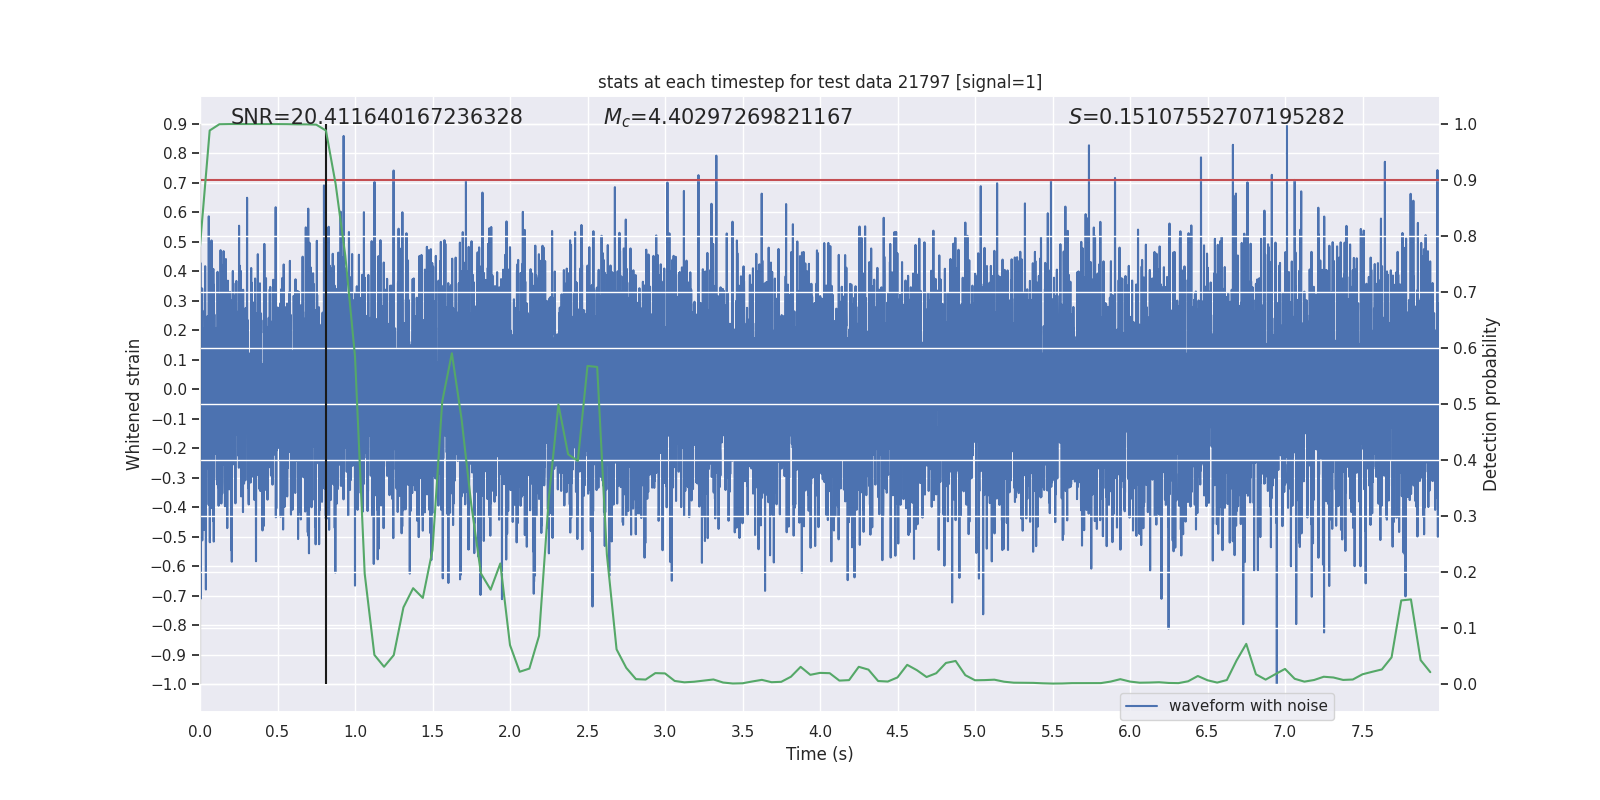This screenshot has height=800, width=1600.
Task: Click the 4.0 tick on time axis
Action: tap(820, 731)
